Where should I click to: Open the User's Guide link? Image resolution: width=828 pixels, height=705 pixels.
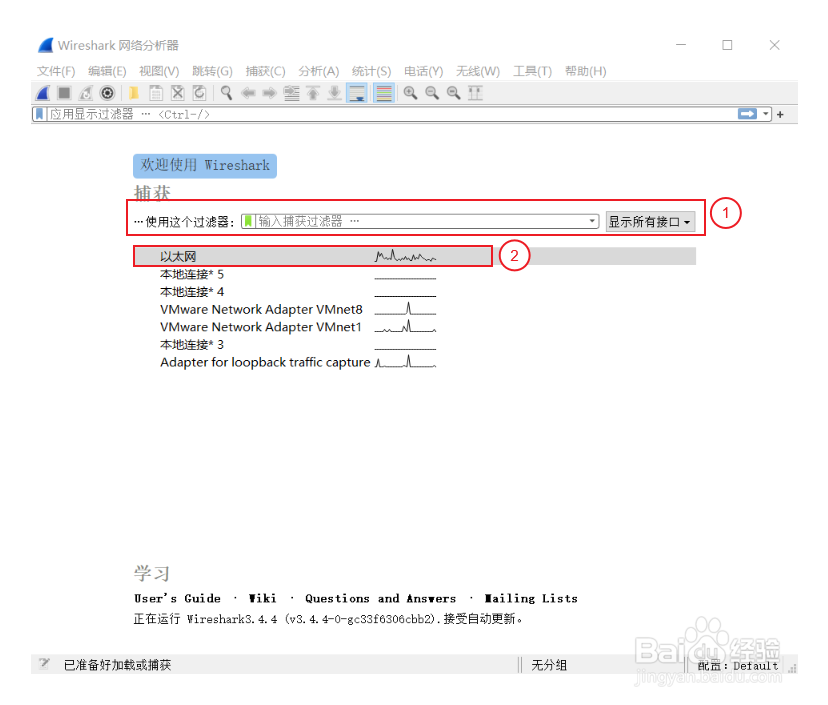pos(177,598)
